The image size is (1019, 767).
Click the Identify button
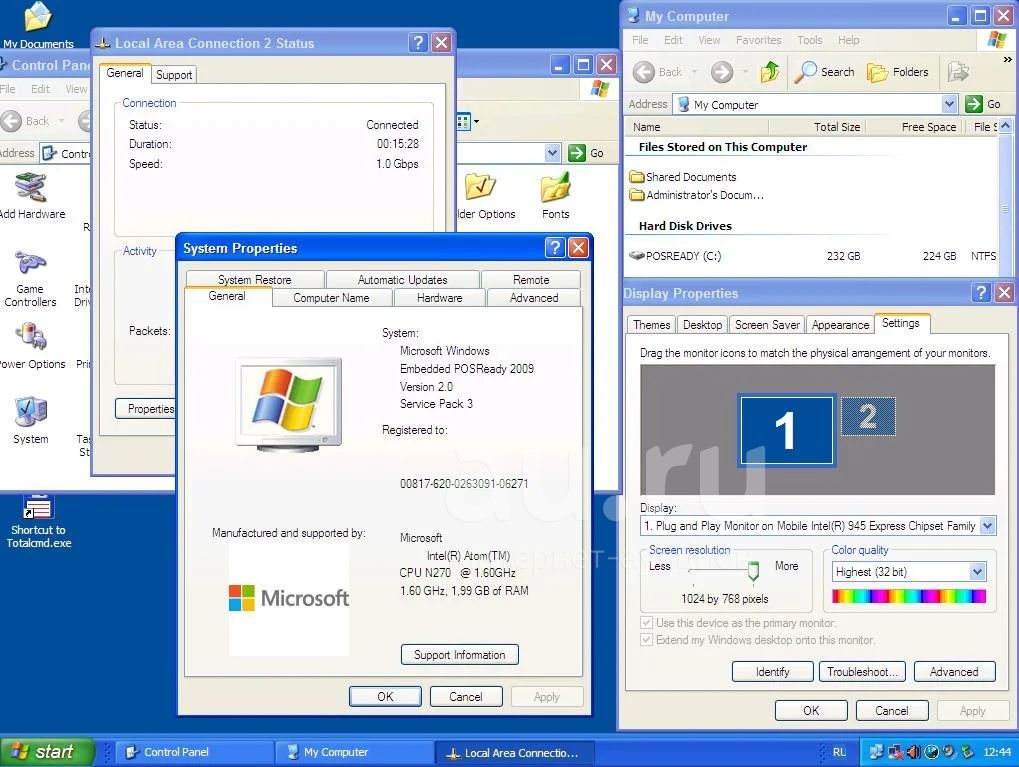(773, 671)
